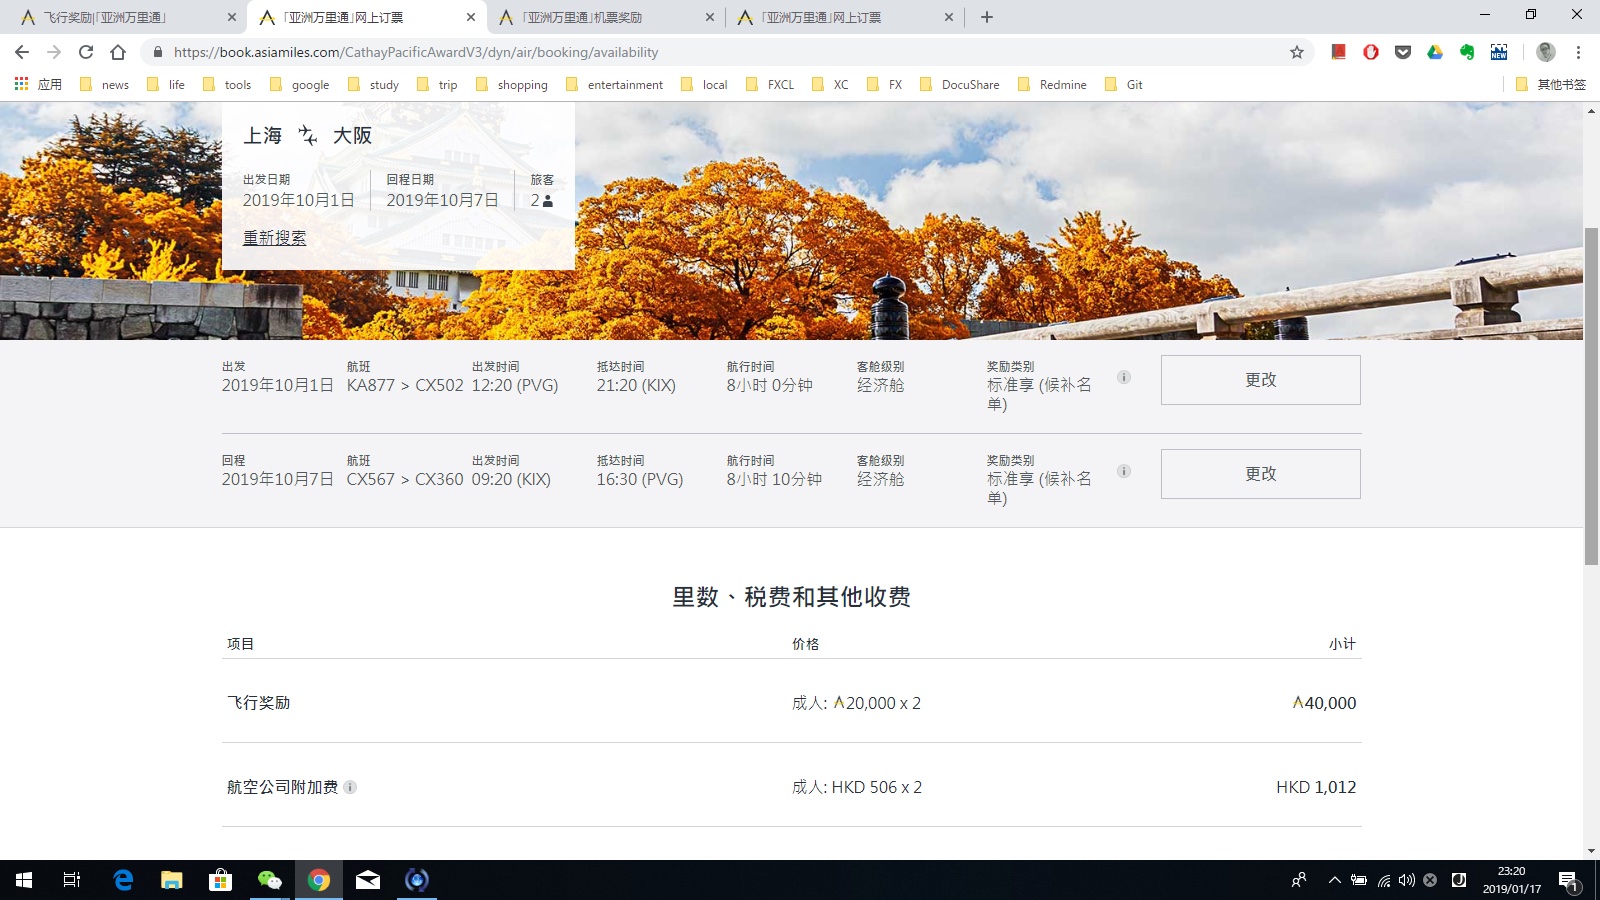The width and height of the screenshot is (1600, 900).
Task: Open the trip bookmarks folder
Action: tap(437, 84)
